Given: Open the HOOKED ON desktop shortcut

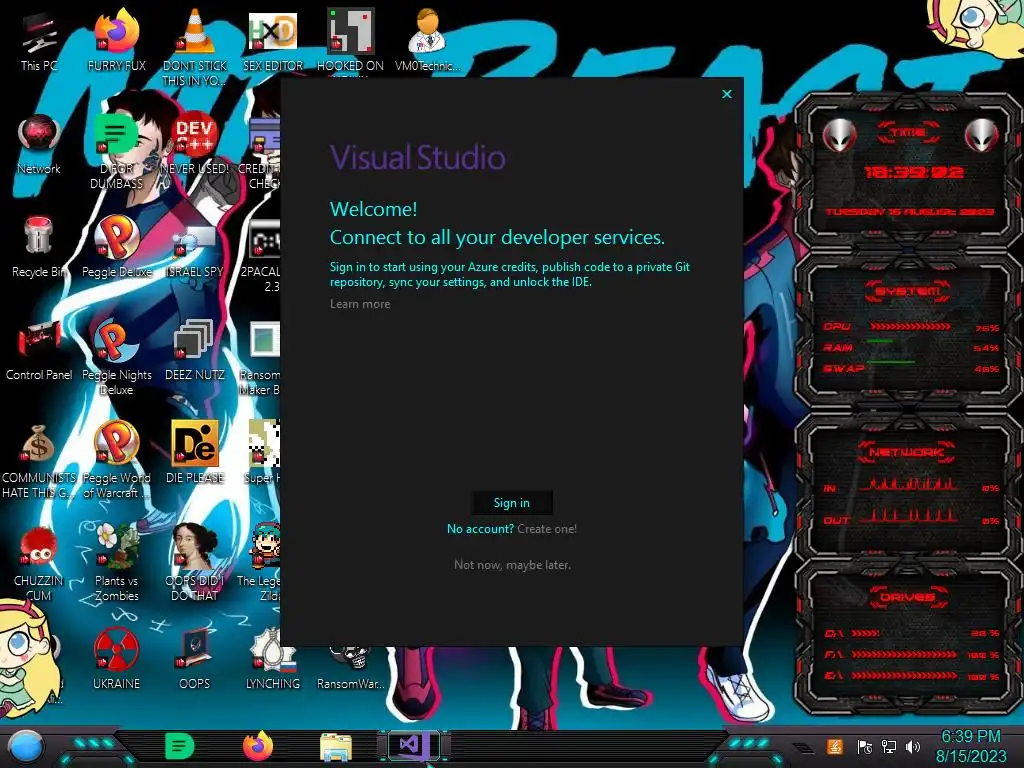Looking at the screenshot, I should [351, 42].
